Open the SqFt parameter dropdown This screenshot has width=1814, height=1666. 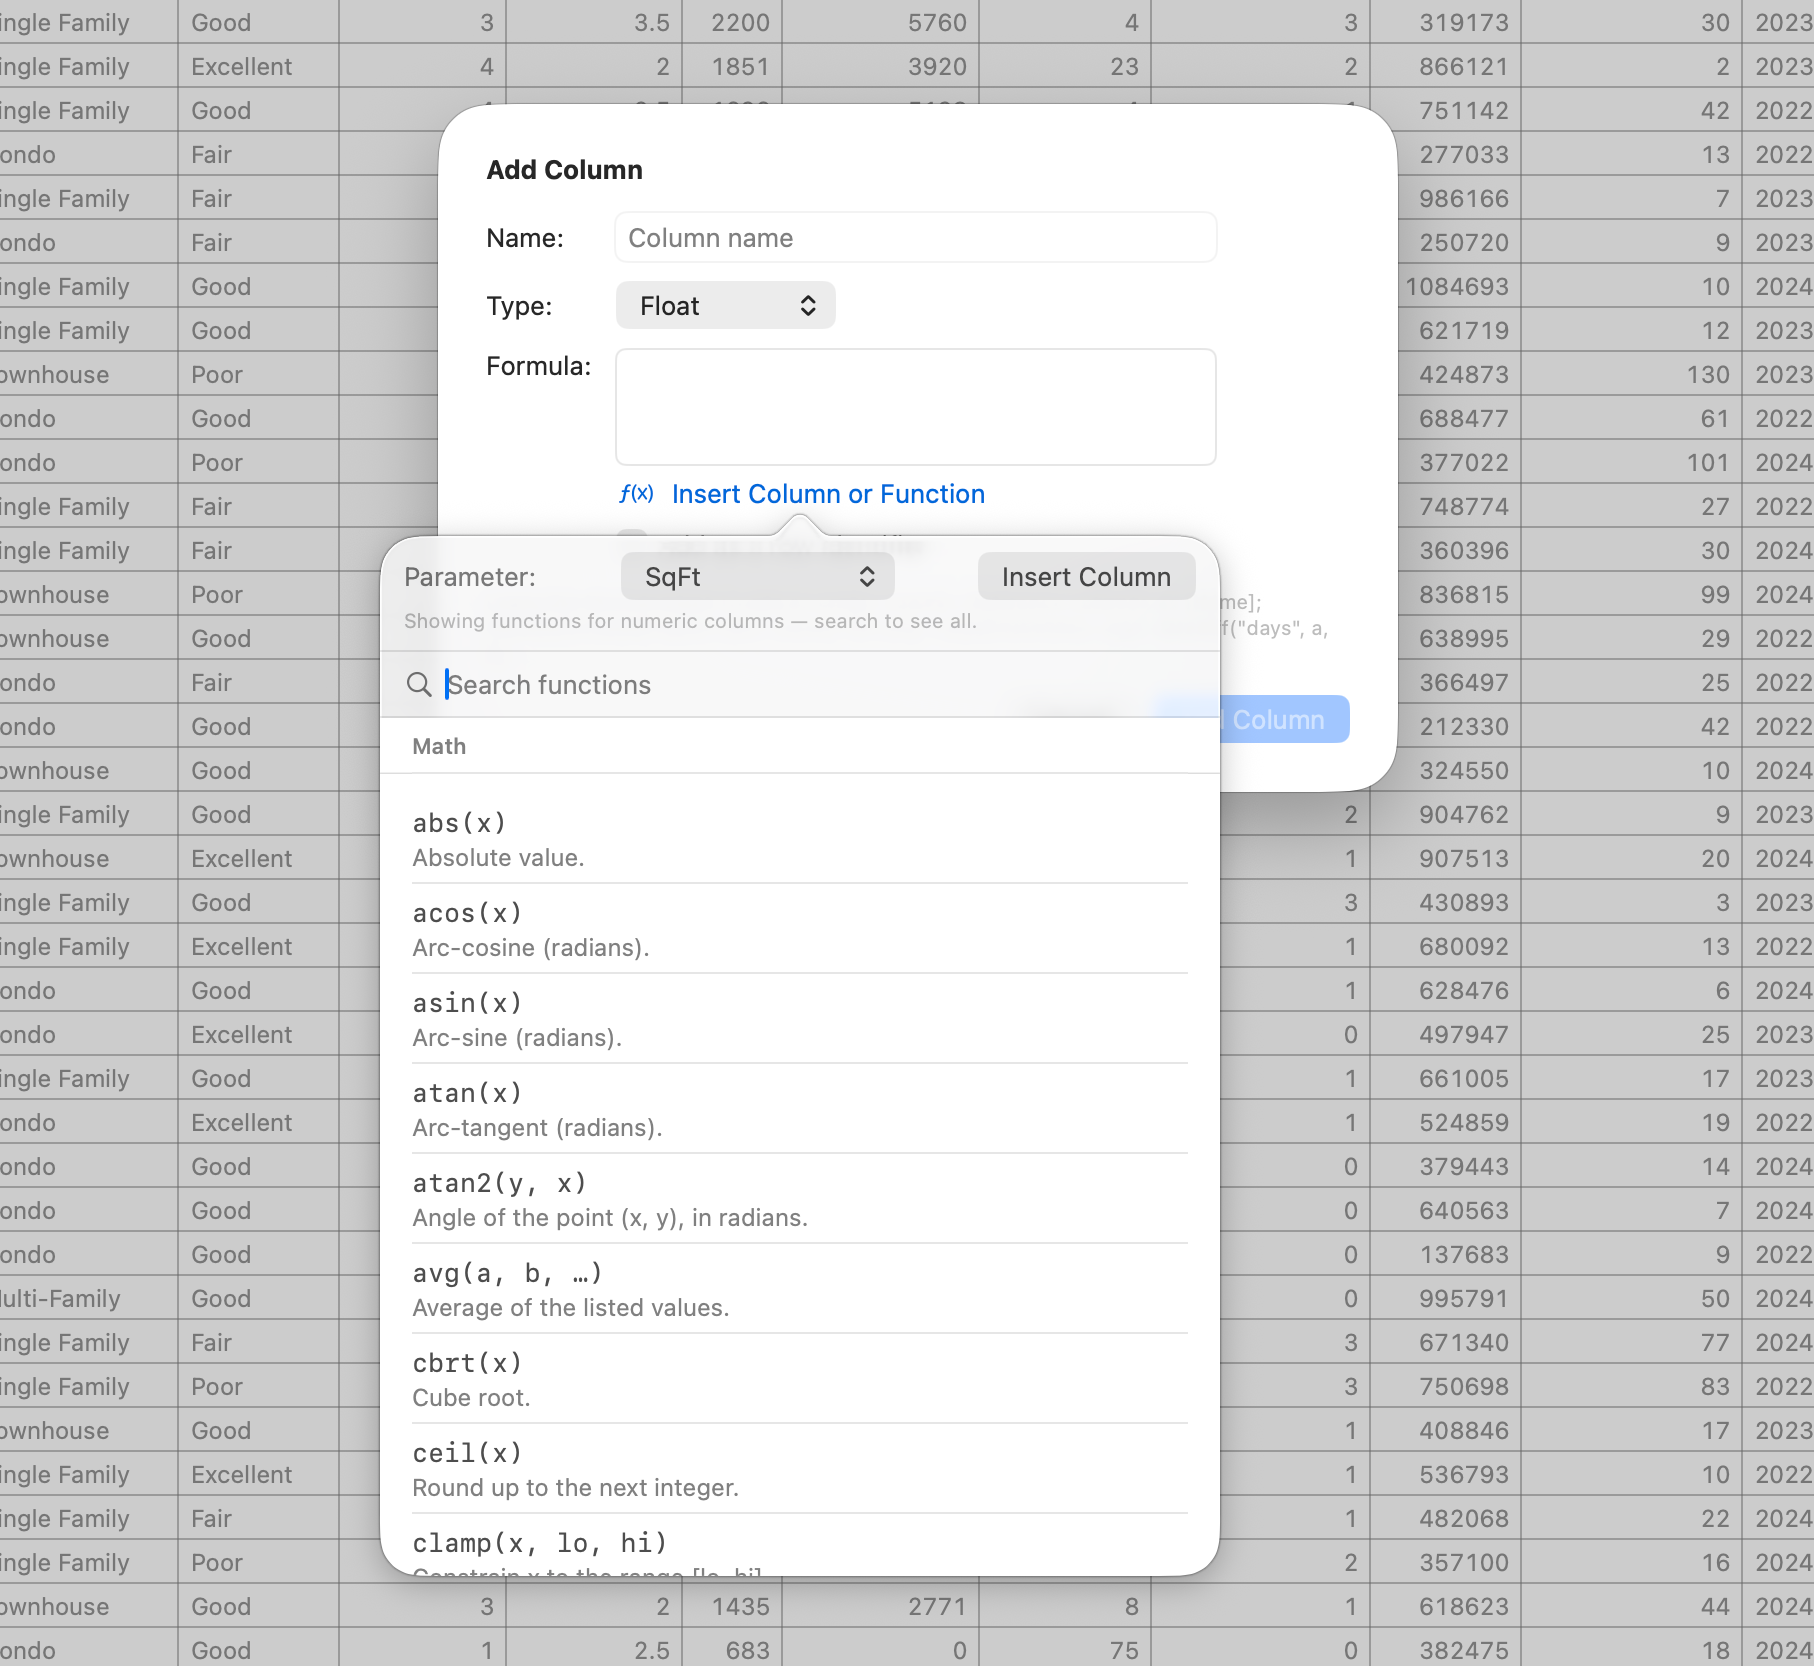[758, 577]
